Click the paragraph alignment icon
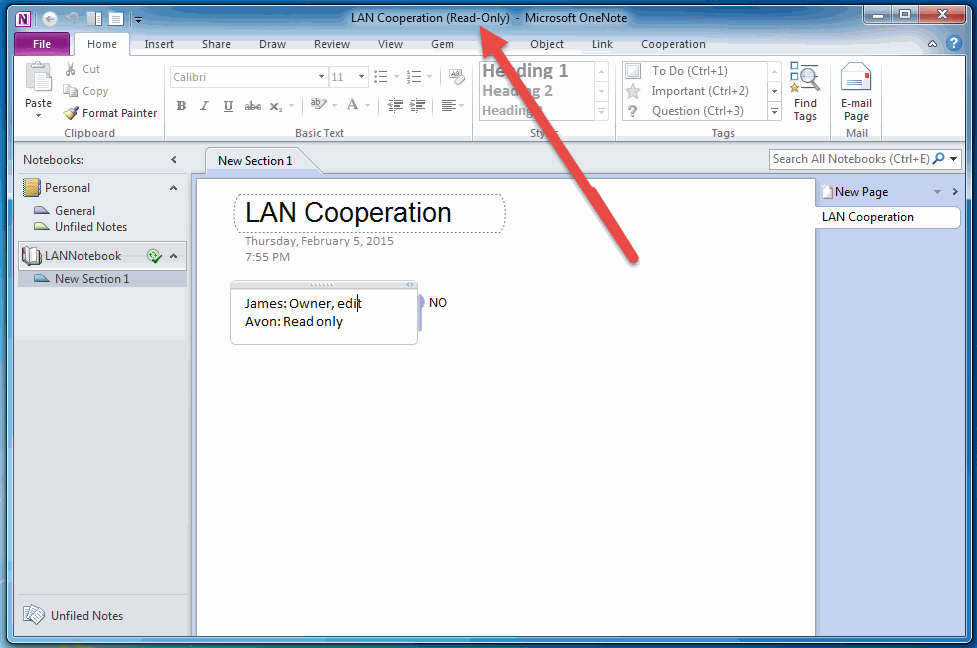The image size is (977, 648). pos(448,105)
